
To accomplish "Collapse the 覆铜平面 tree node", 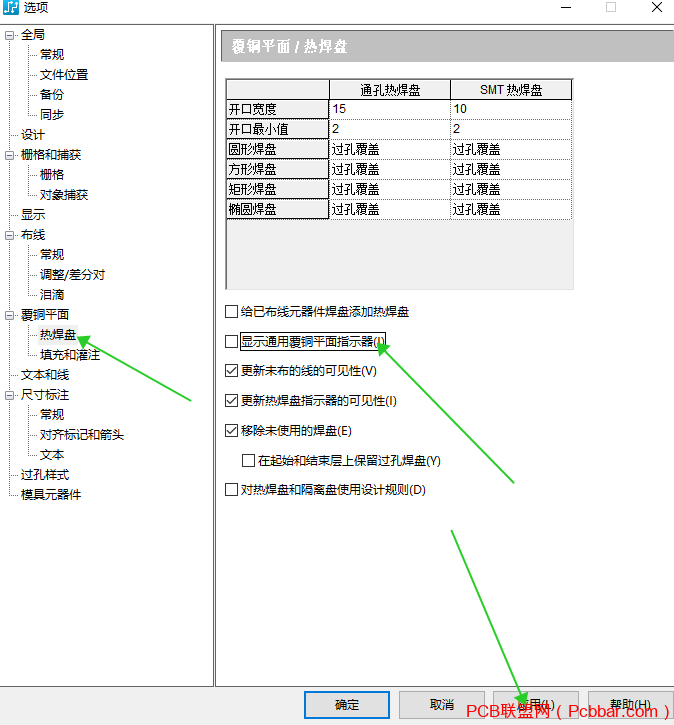I will [10, 315].
